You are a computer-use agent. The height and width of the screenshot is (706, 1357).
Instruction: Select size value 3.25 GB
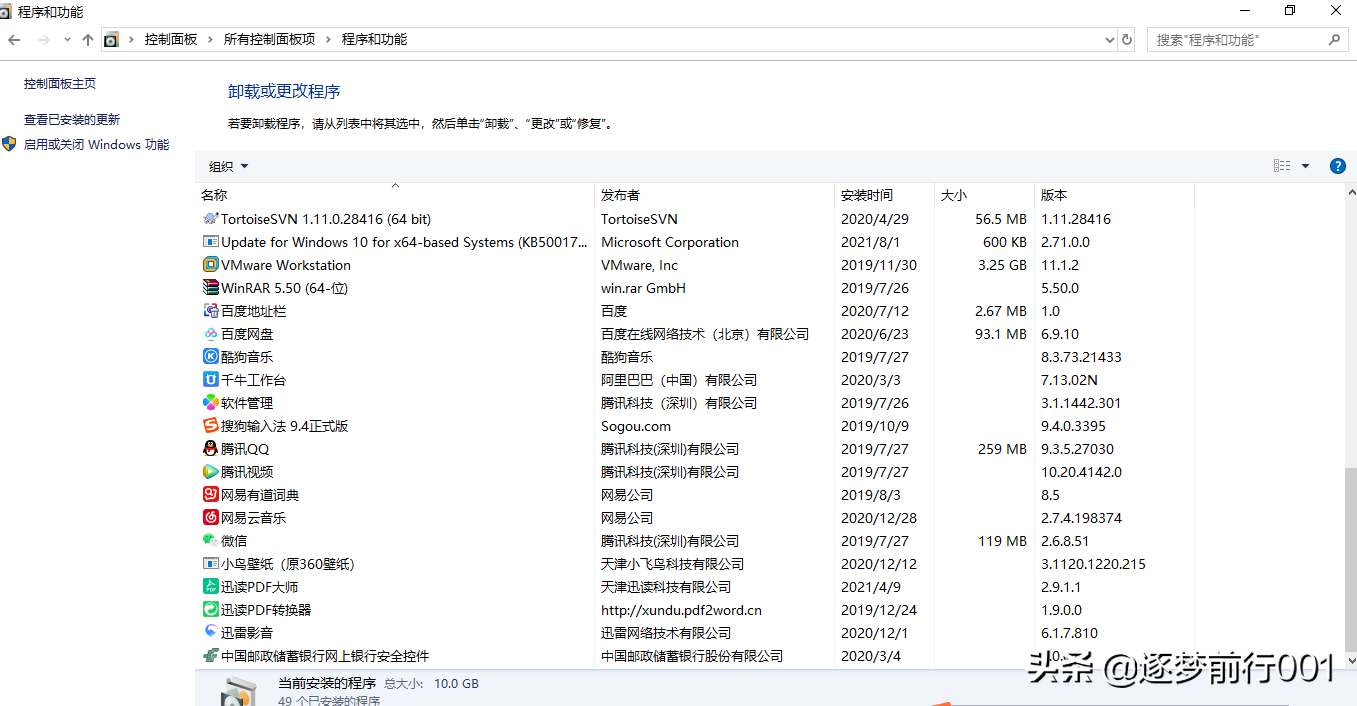click(1000, 265)
